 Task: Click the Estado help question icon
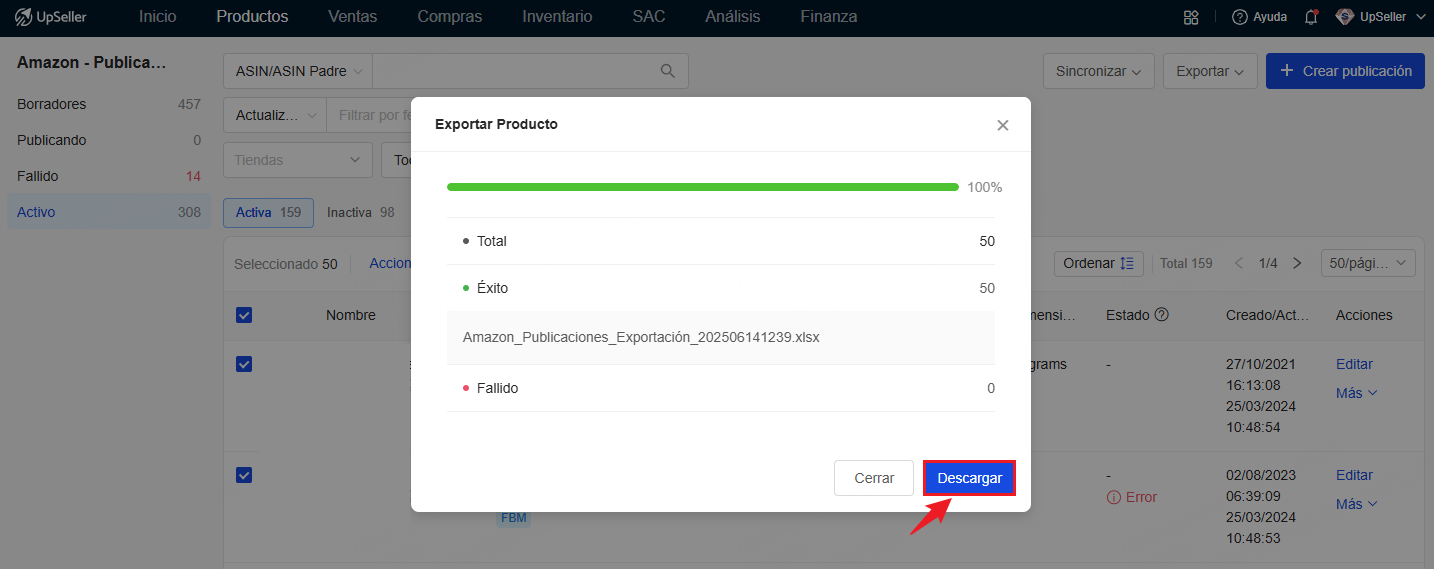[x=1161, y=314]
